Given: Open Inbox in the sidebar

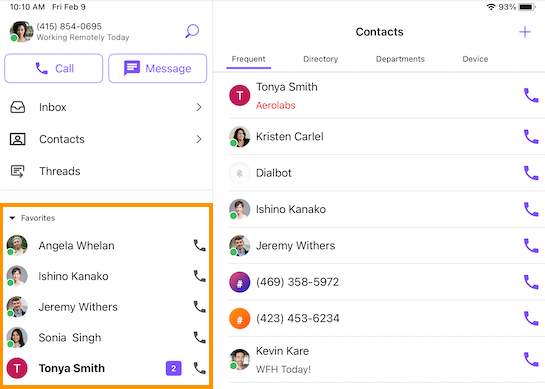Looking at the screenshot, I should [106, 107].
